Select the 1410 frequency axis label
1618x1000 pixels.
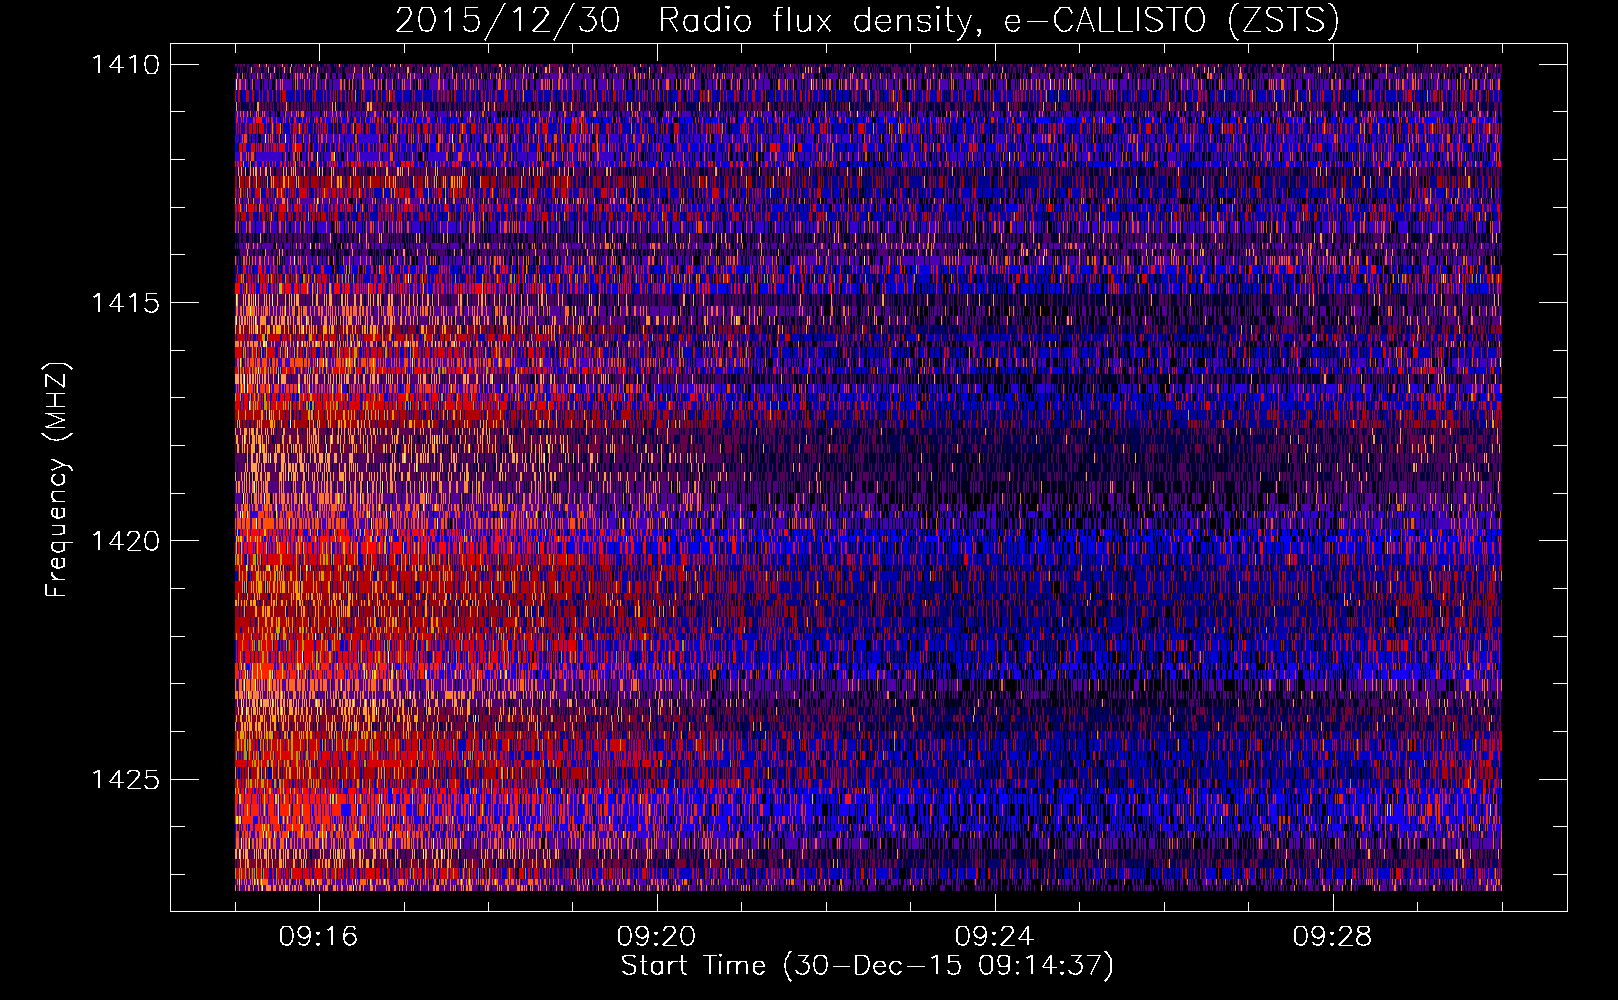tap(125, 65)
